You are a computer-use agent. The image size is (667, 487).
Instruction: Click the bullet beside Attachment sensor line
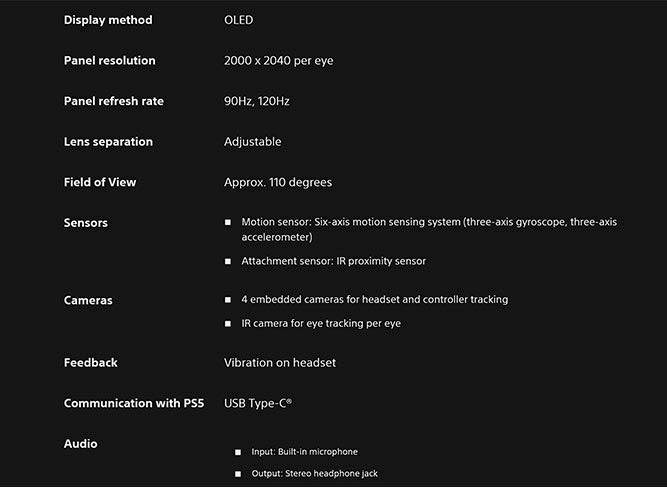tap(228, 261)
